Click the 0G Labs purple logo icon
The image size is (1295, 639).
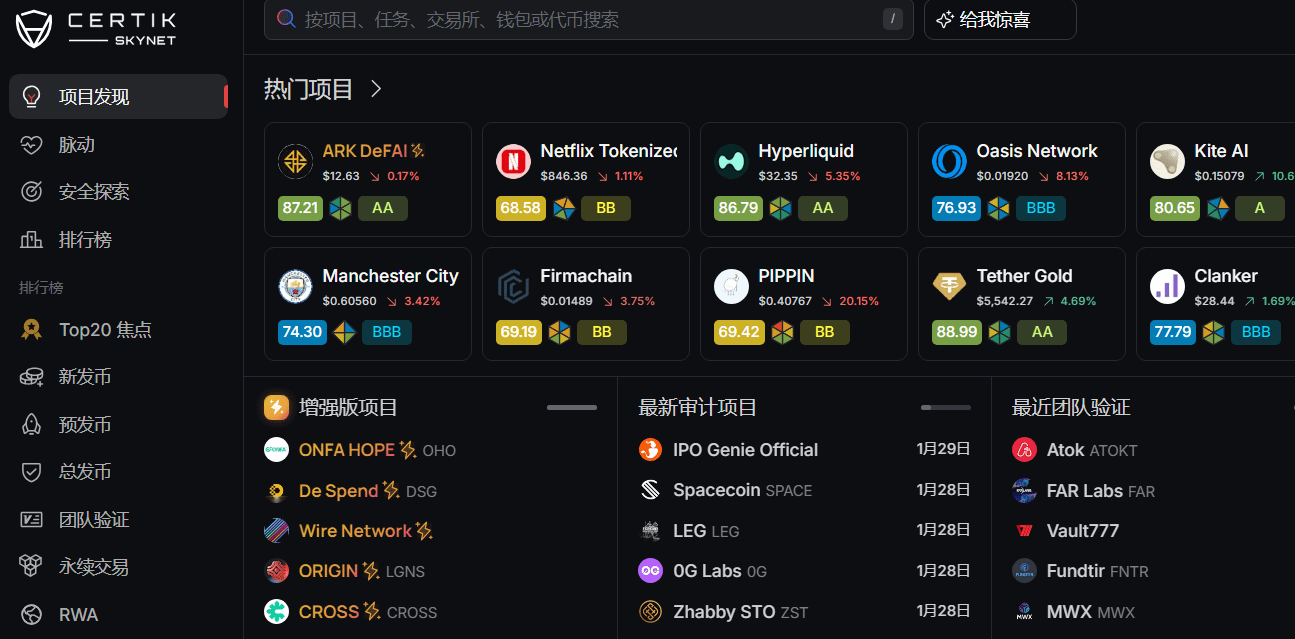(x=650, y=571)
